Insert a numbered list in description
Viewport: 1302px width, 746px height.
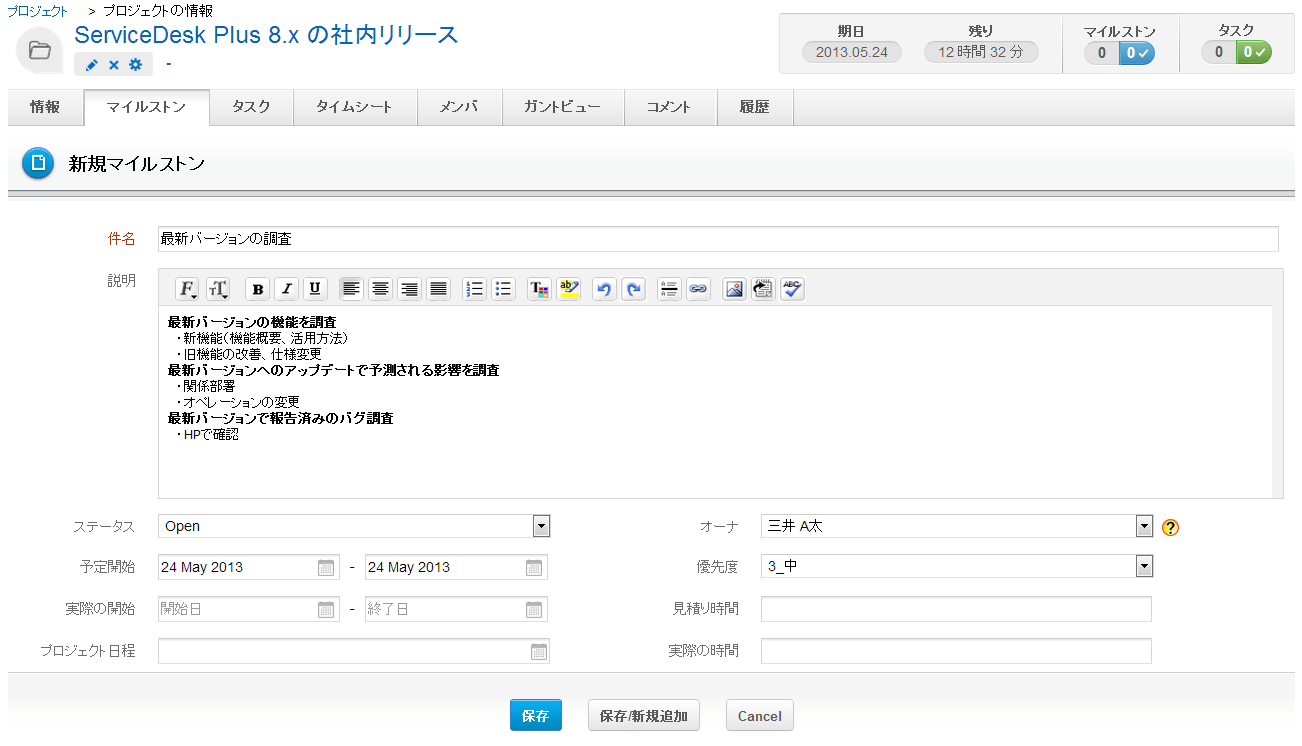click(x=475, y=289)
